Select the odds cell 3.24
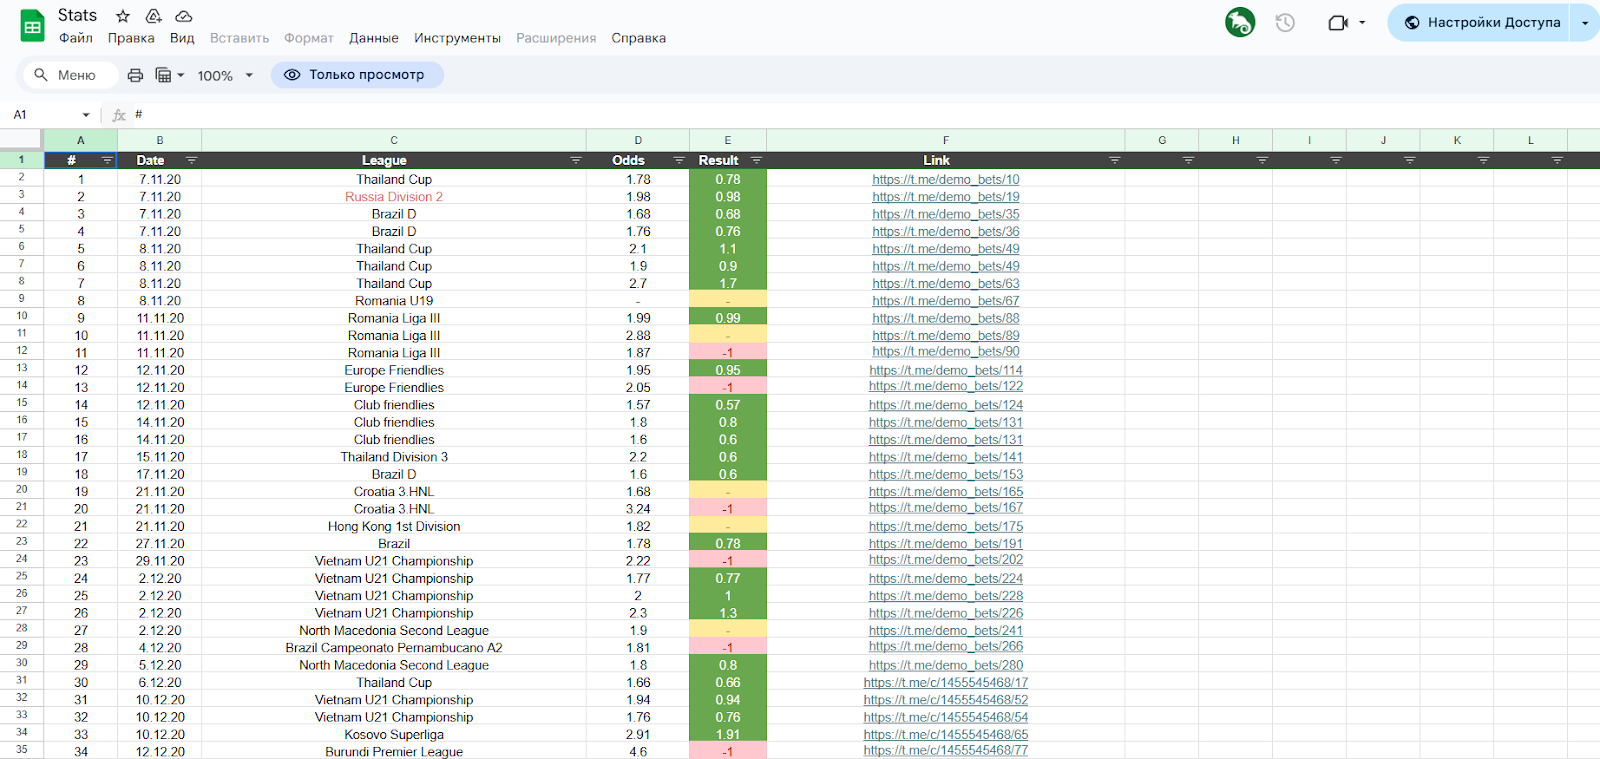1600x759 pixels. tap(638, 509)
